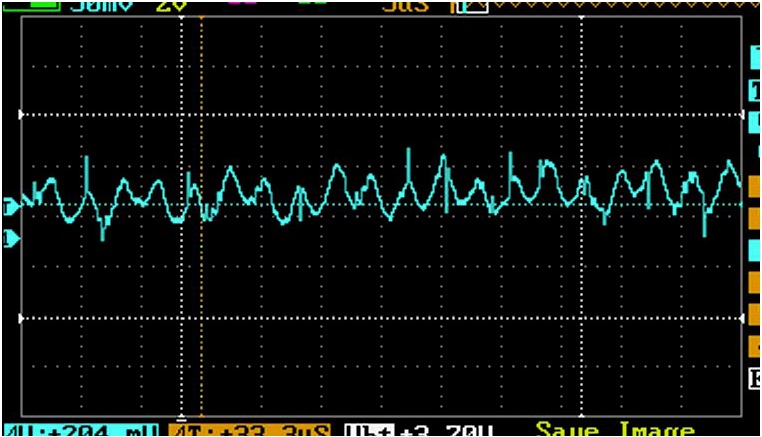Click the rightmost white time cursor marker at top
The width and height of the screenshot is (762, 437).
pyautogui.click(x=581, y=18)
